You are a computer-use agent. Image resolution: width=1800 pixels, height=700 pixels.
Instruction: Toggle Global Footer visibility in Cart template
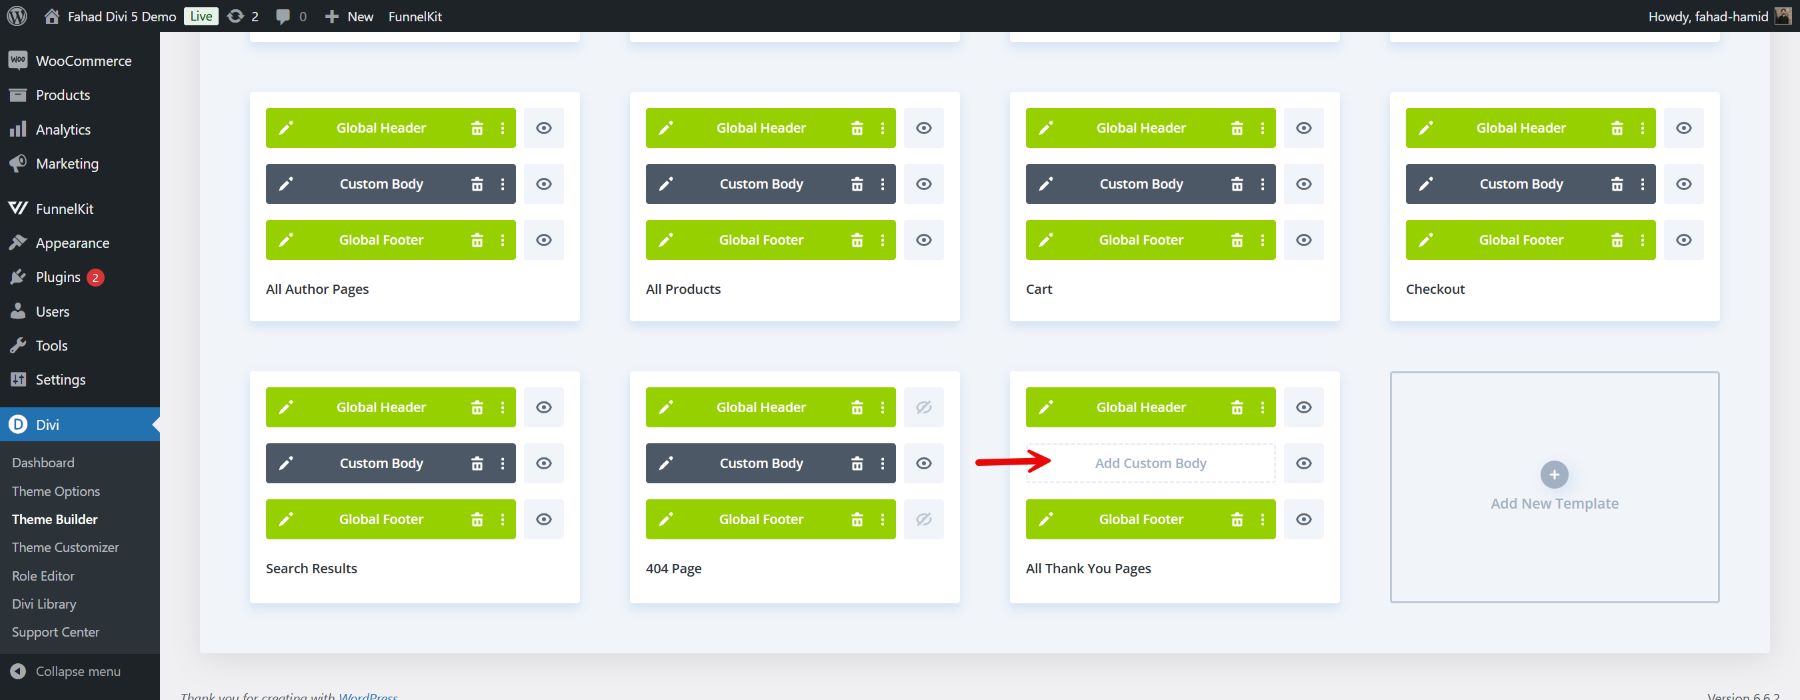click(1304, 240)
